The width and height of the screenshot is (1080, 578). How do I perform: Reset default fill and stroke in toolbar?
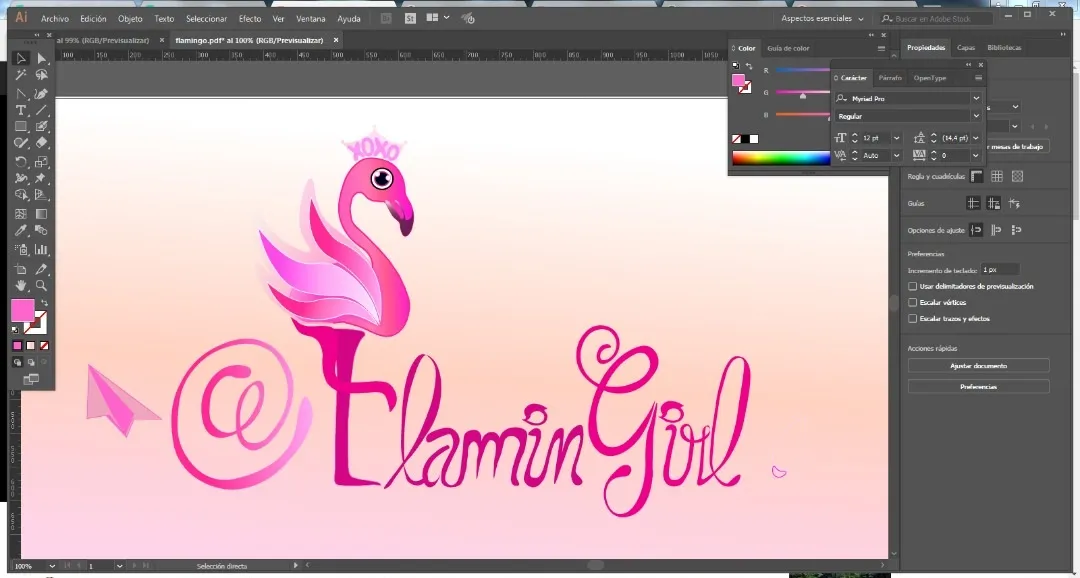point(15,330)
